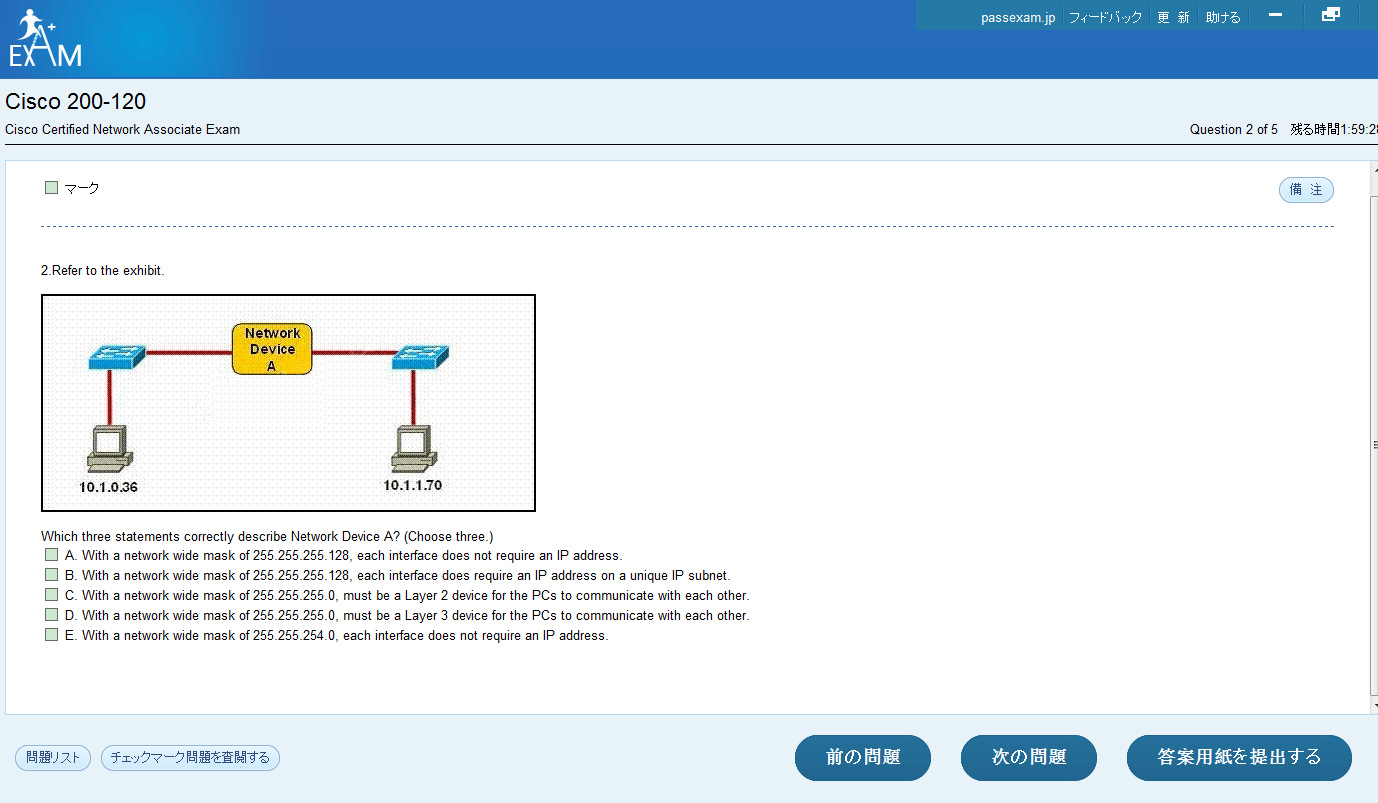Viewport: 1378px width, 803px height.
Task: Tick answer C checkbox
Action: coord(52,595)
